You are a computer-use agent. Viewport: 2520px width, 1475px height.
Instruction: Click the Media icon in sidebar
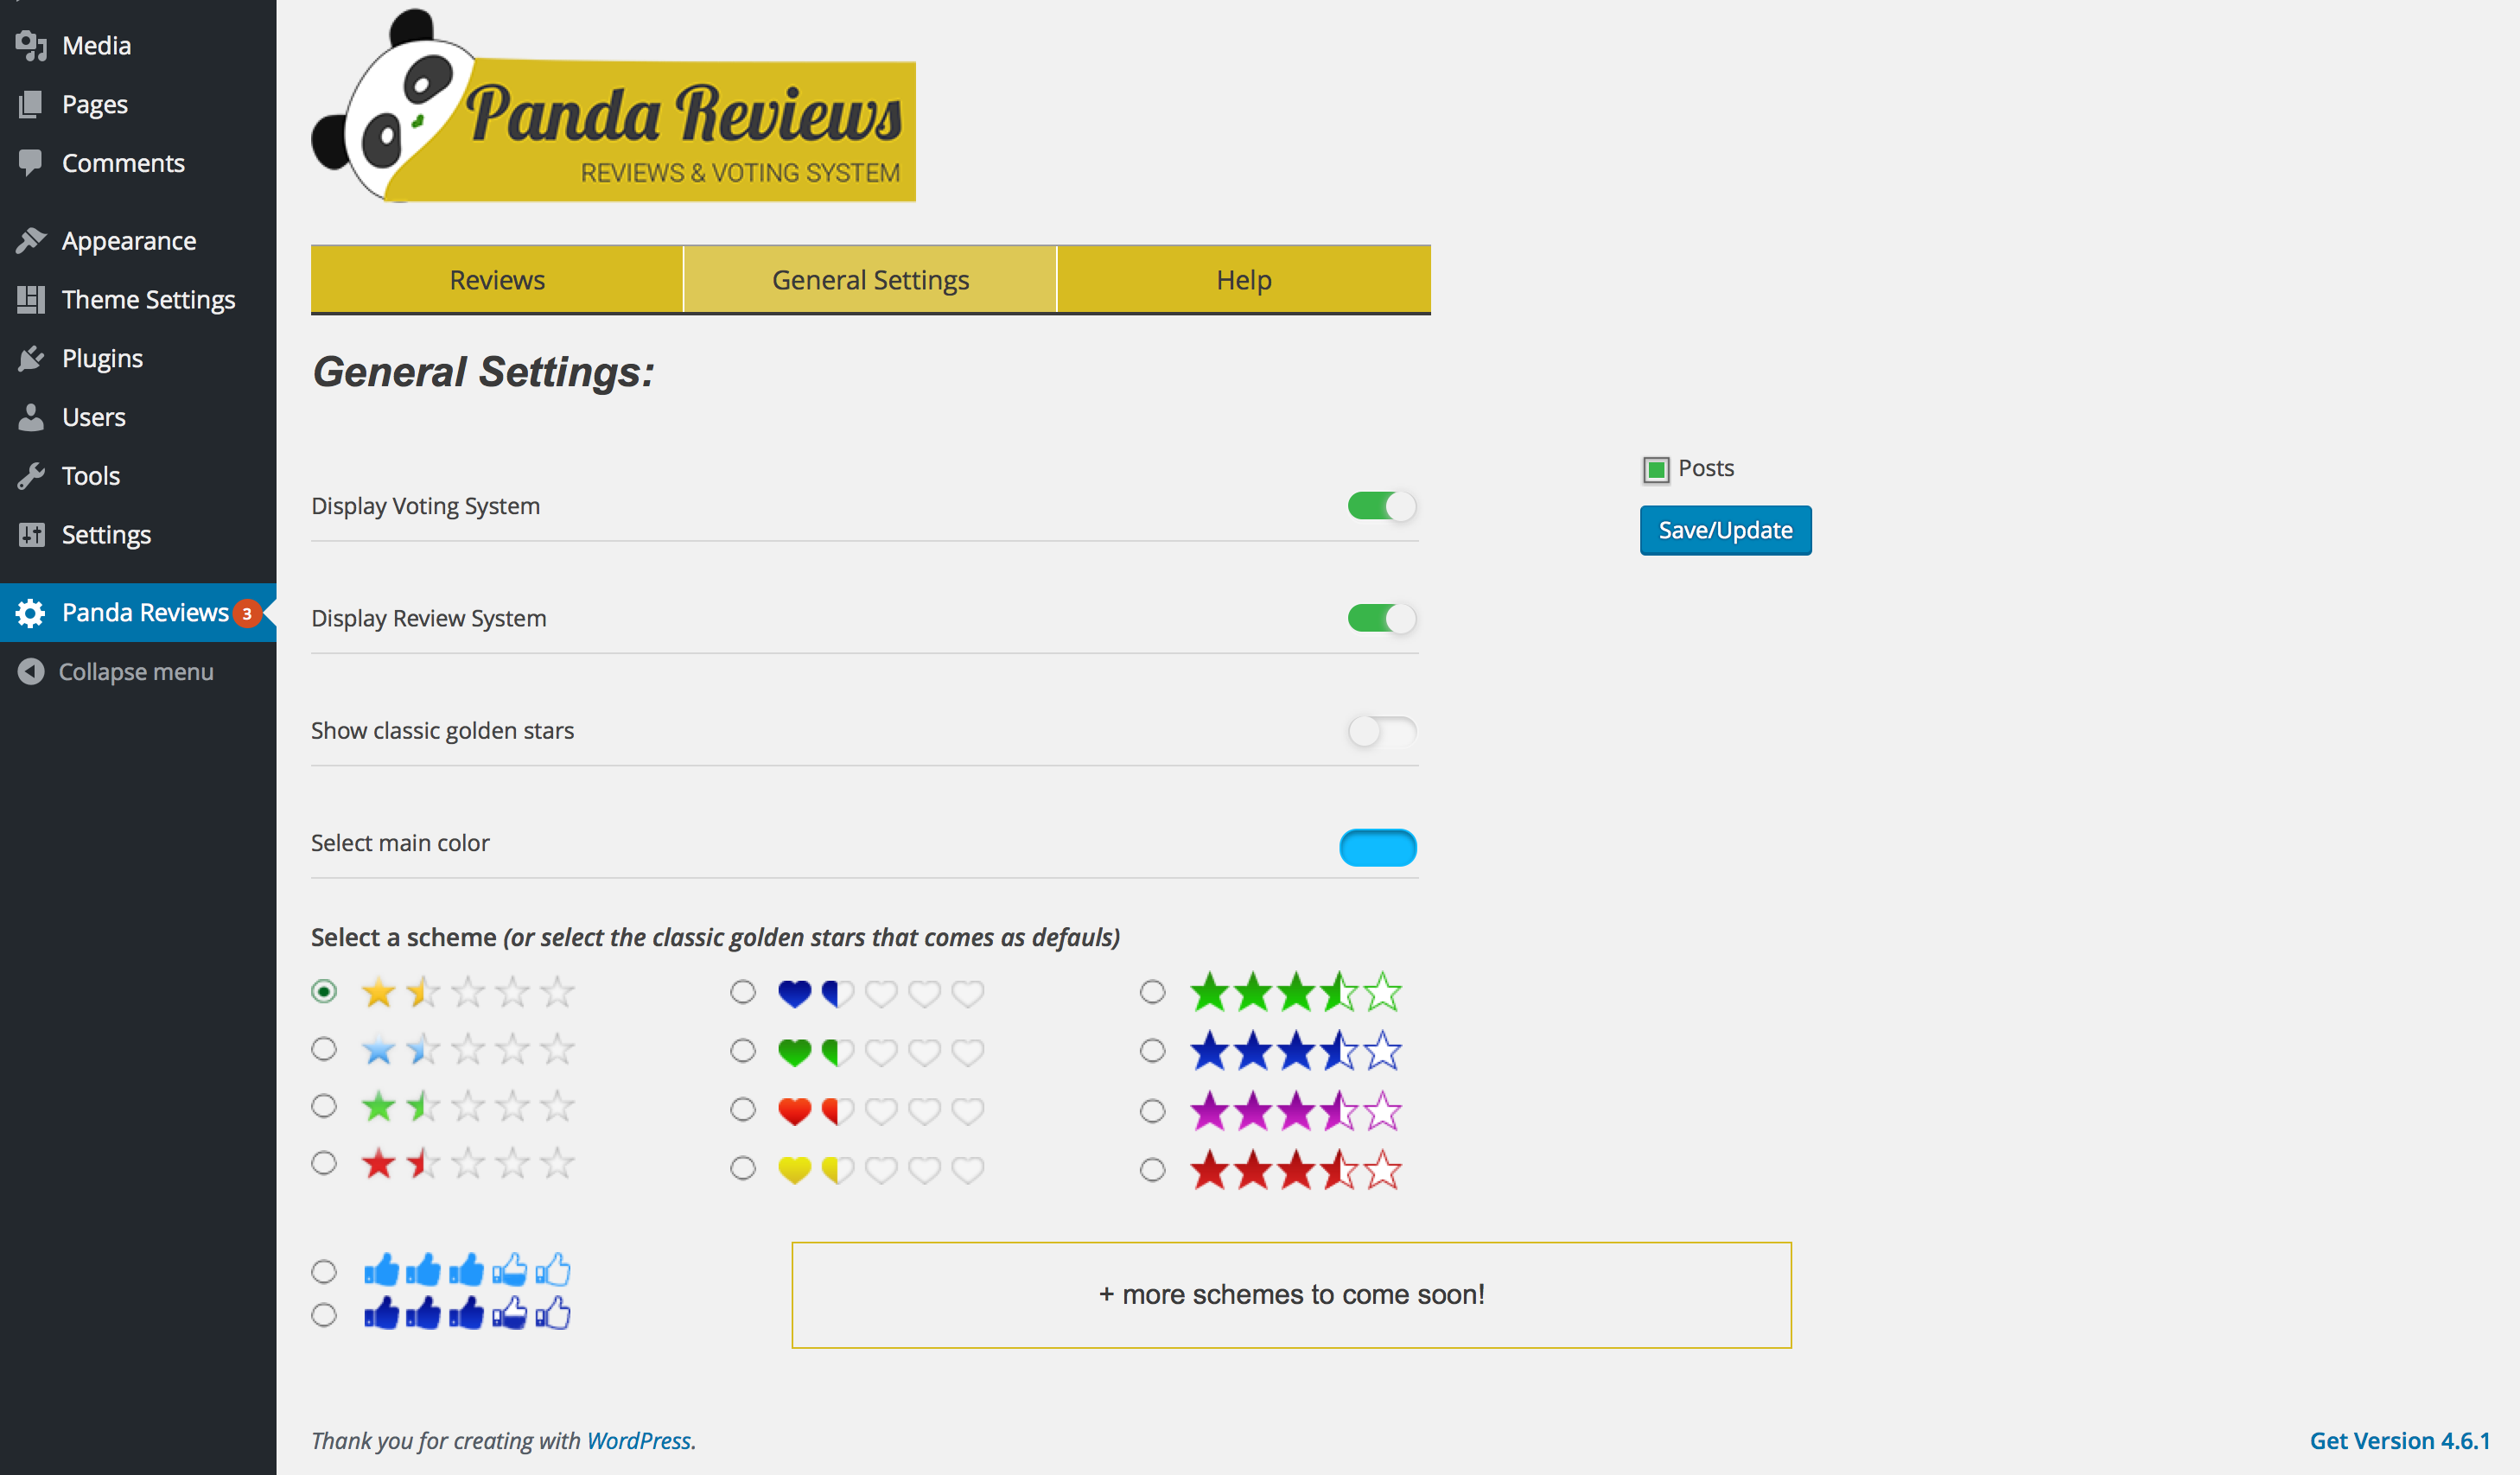(31, 46)
